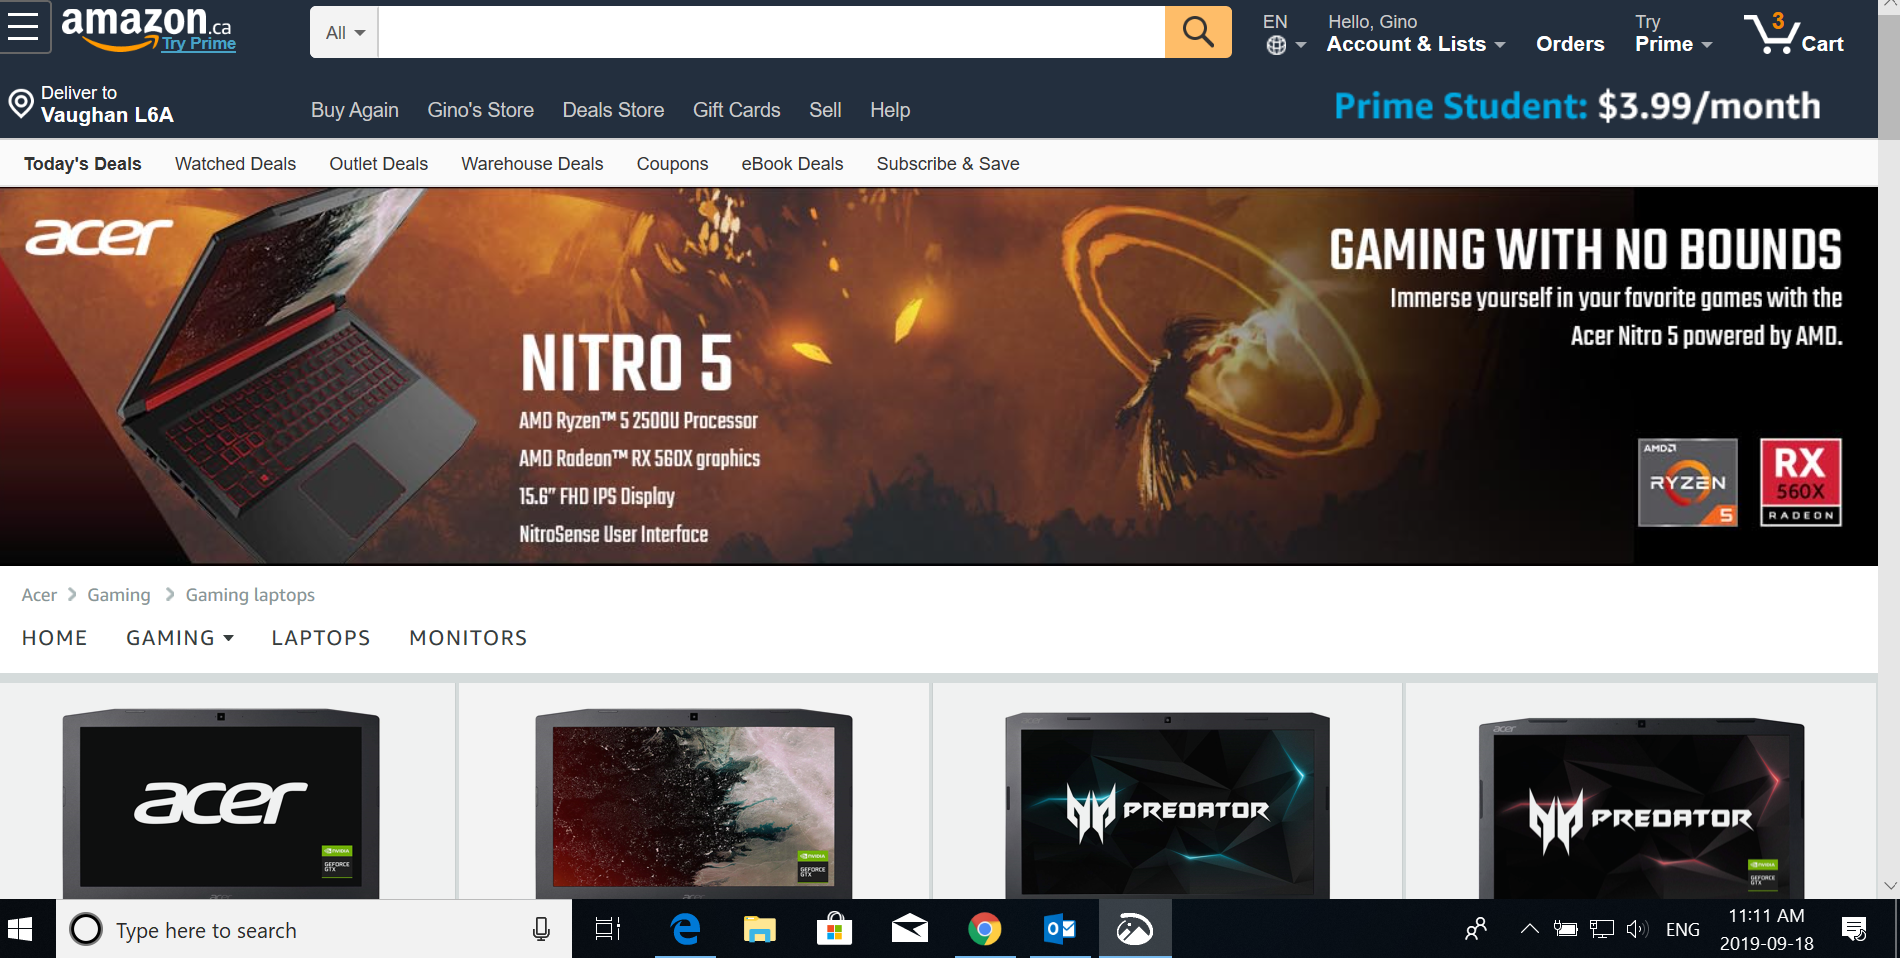The height and width of the screenshot is (958, 1900).
Task: Launch Google Chrome from the taskbar
Action: coord(984,930)
